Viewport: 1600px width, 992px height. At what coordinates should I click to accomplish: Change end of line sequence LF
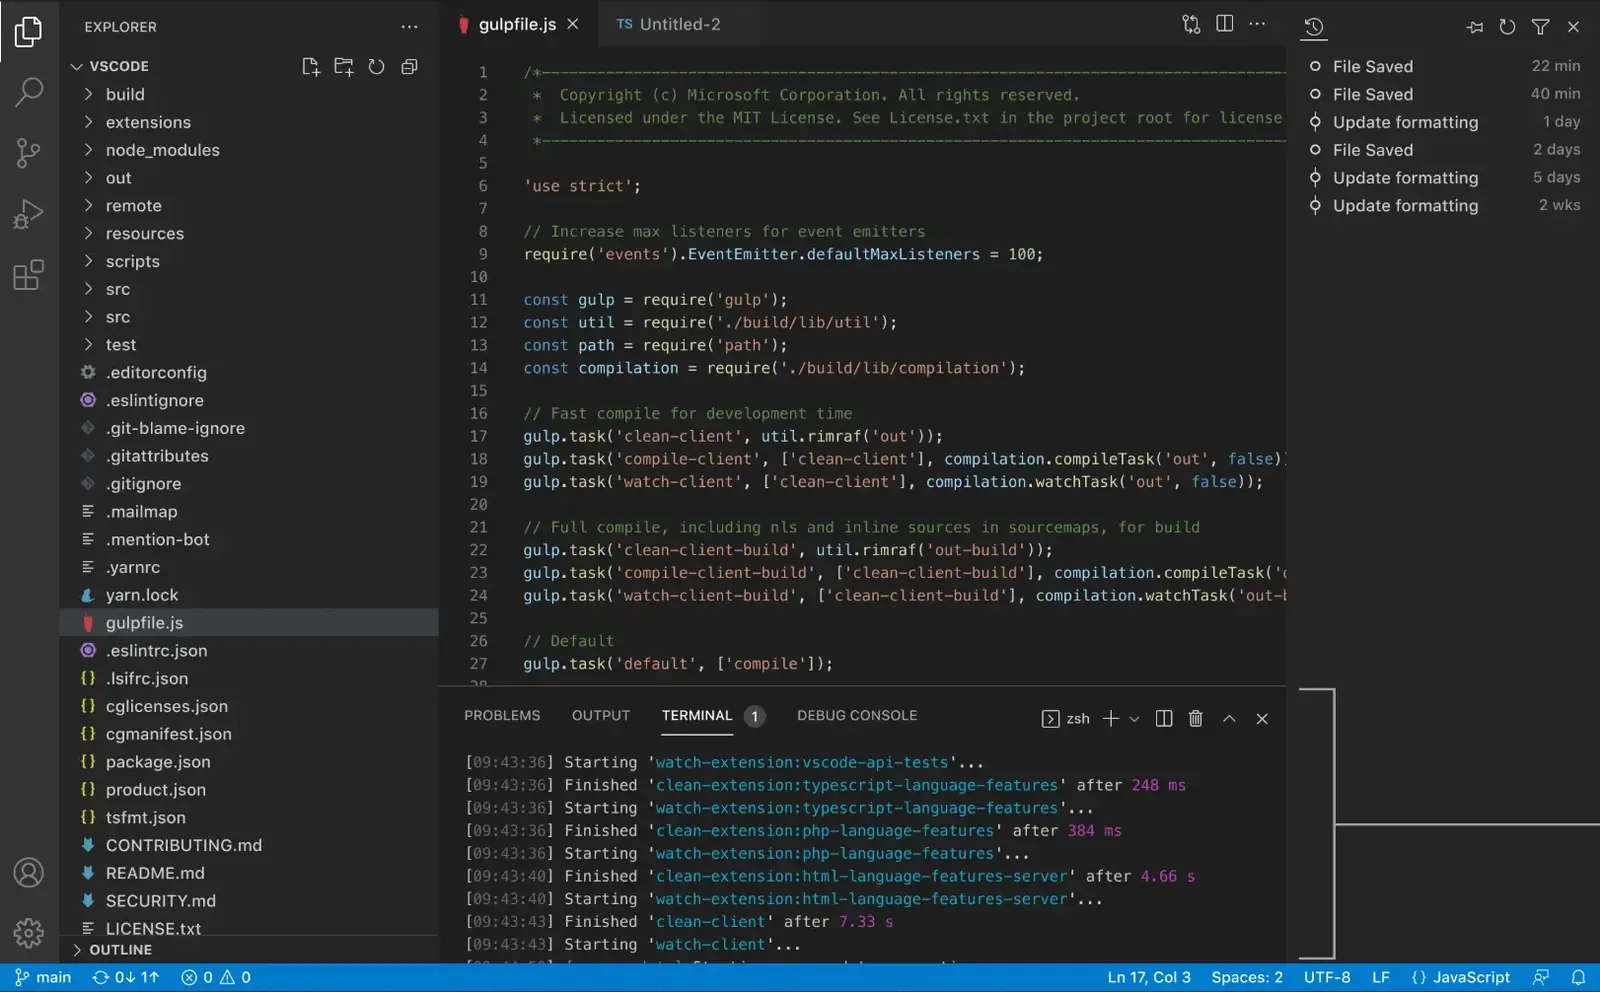(x=1381, y=978)
